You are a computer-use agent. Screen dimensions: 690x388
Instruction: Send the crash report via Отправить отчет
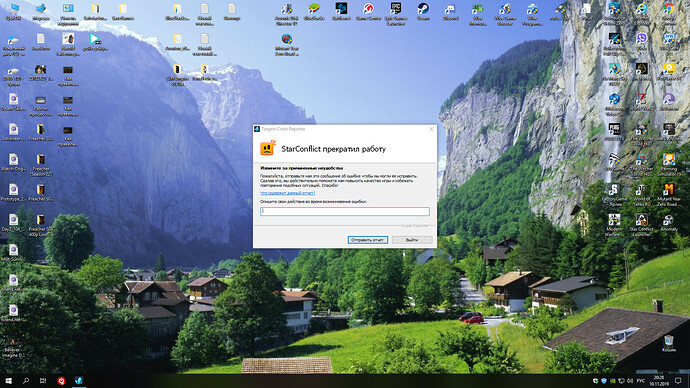(x=367, y=240)
